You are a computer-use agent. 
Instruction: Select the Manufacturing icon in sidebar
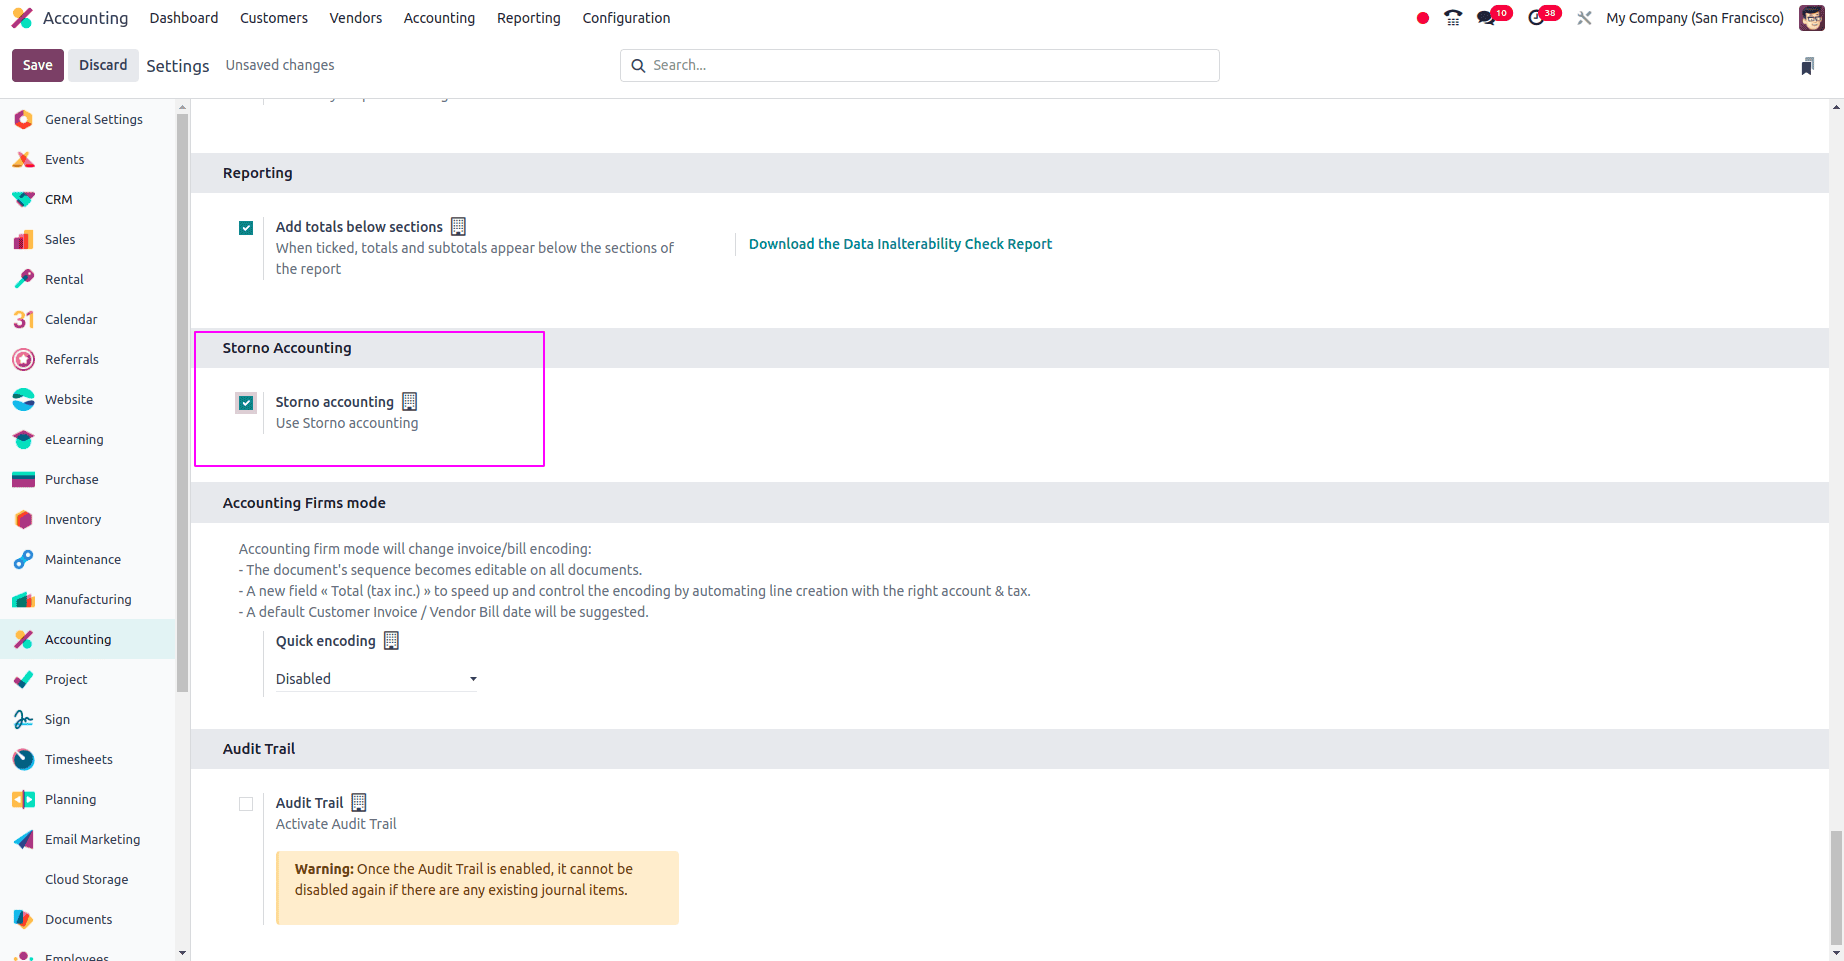pyautogui.click(x=23, y=599)
